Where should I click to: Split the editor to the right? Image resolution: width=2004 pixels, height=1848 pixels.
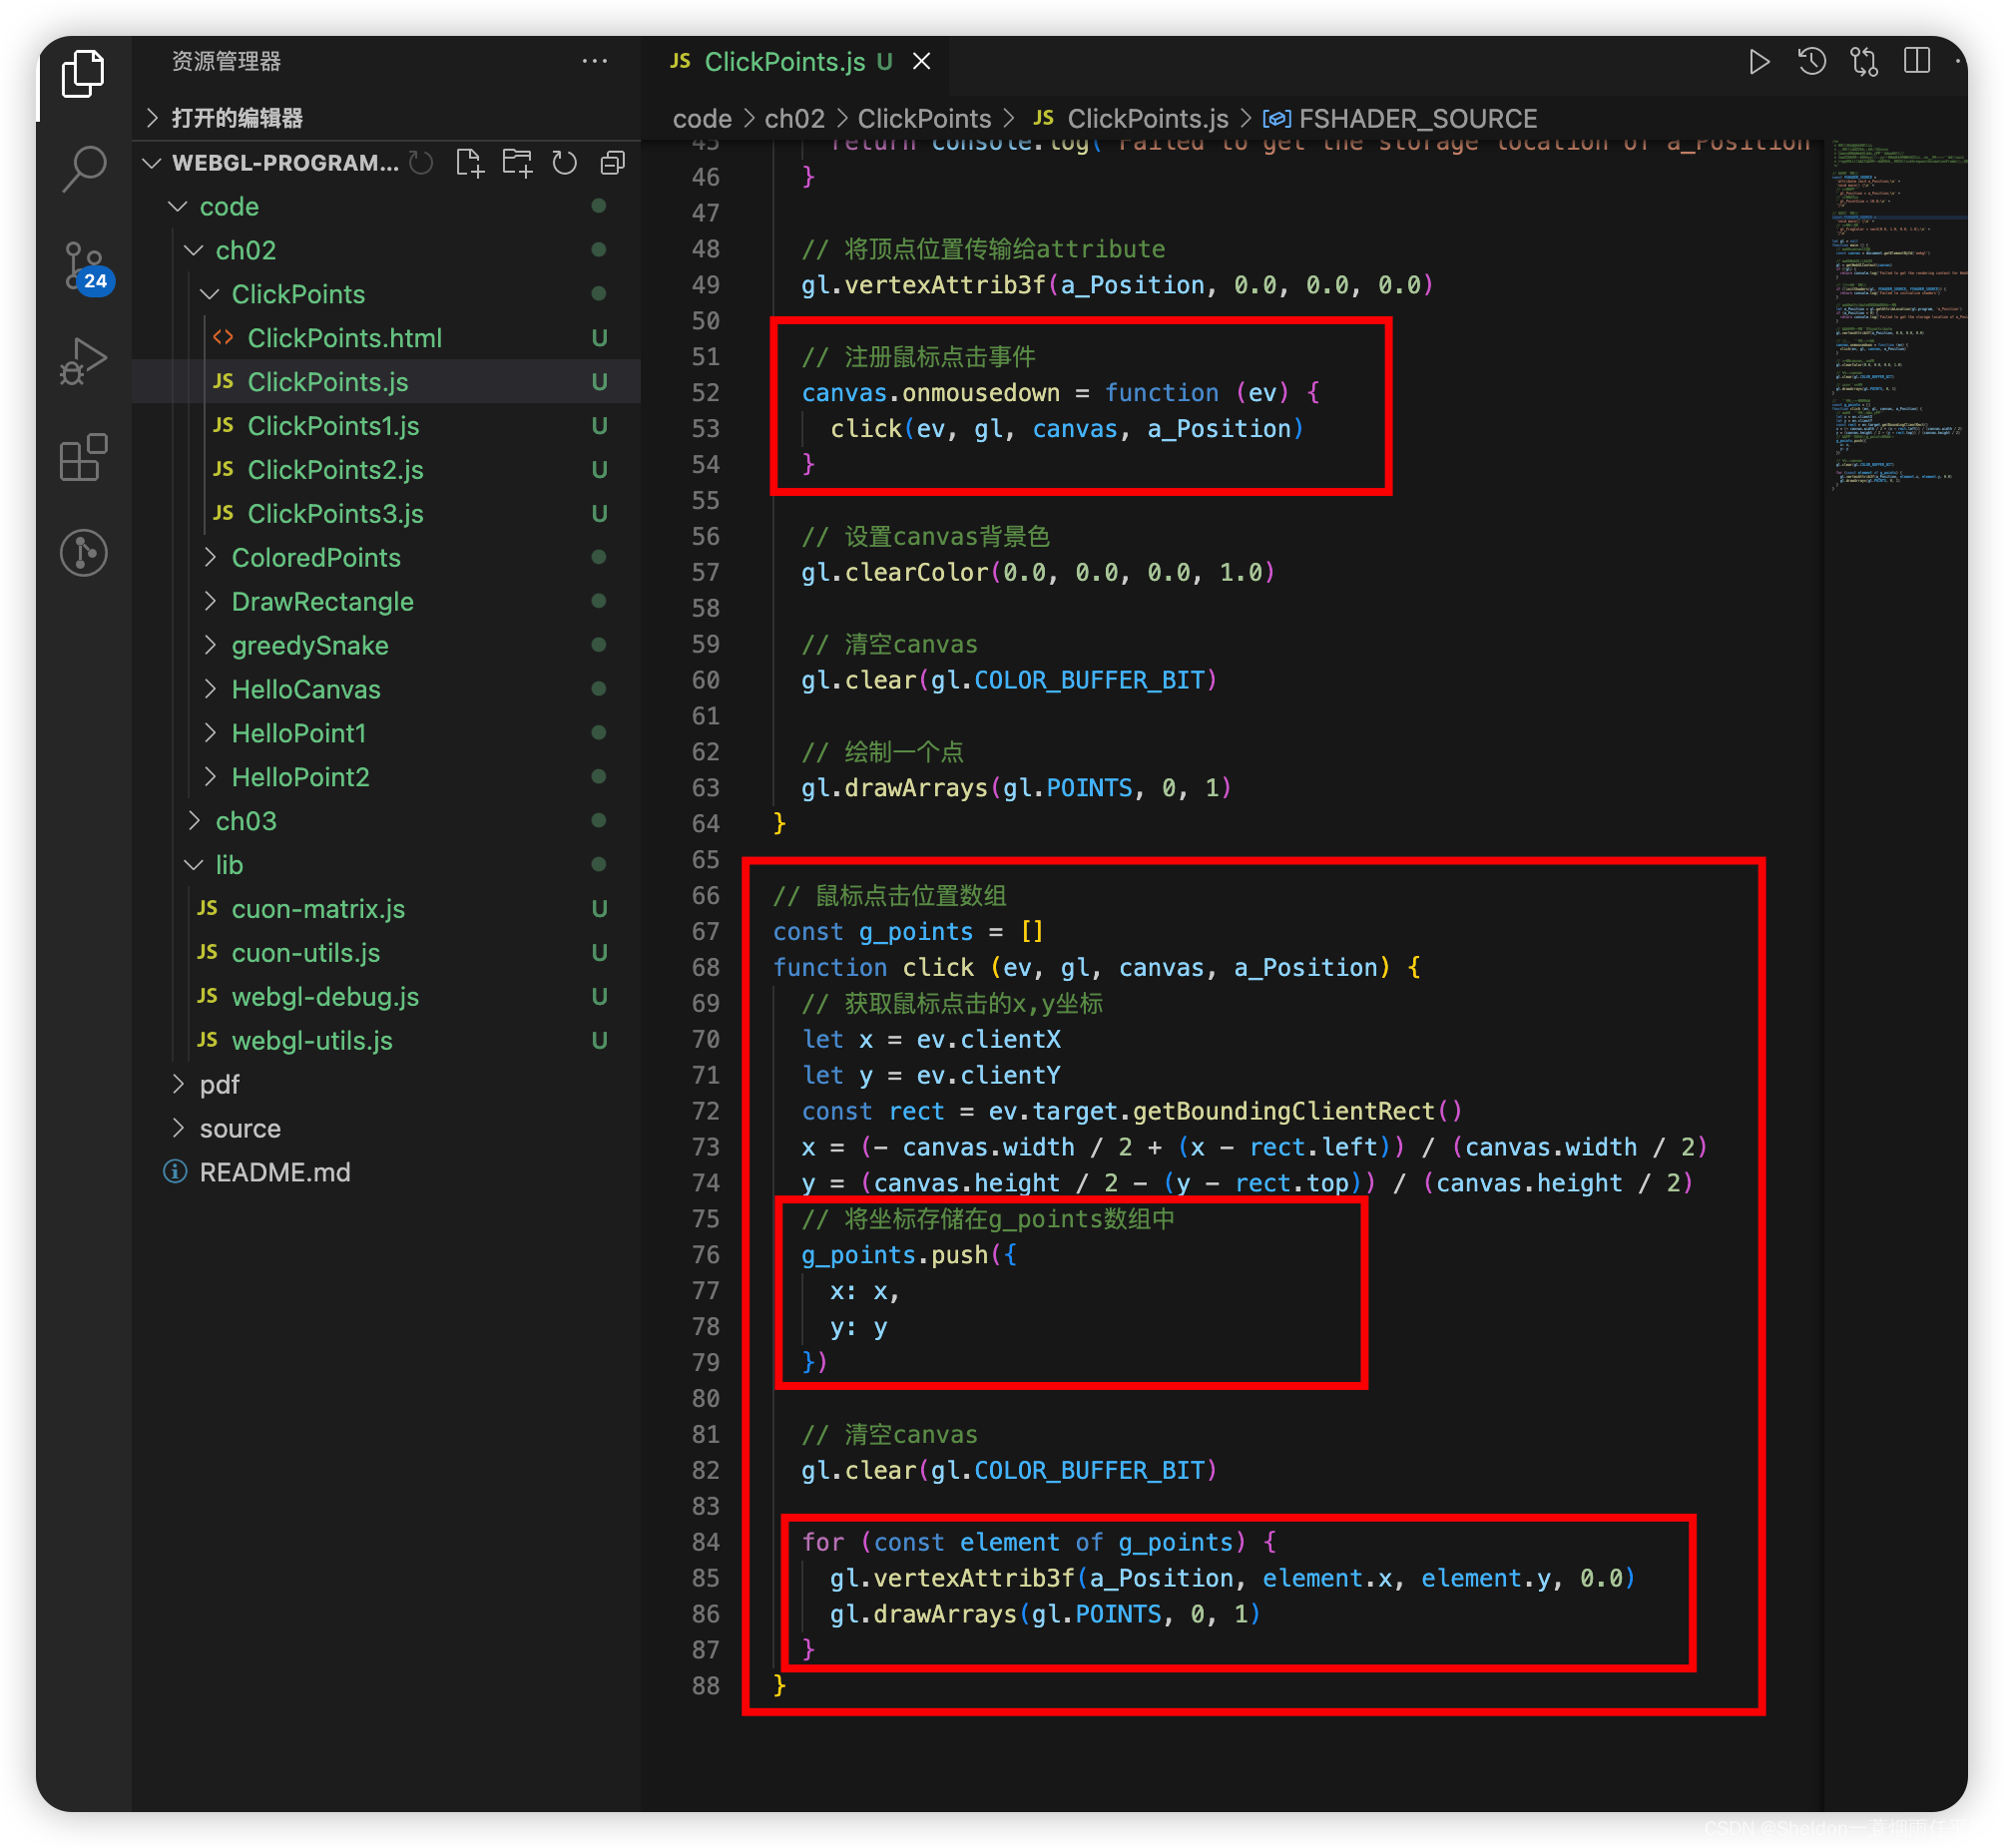pyautogui.click(x=1916, y=62)
